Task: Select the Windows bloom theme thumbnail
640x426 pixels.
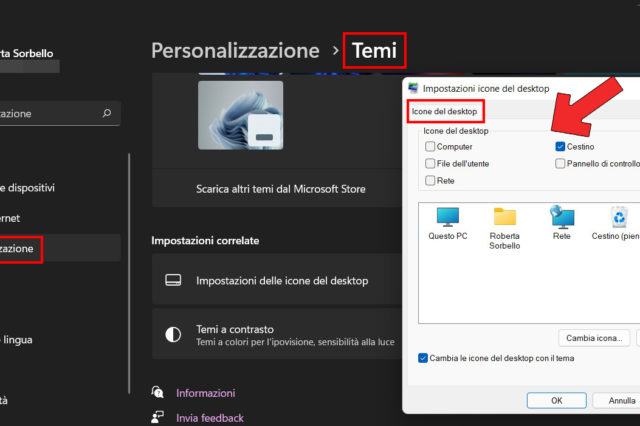Action: [x=240, y=115]
